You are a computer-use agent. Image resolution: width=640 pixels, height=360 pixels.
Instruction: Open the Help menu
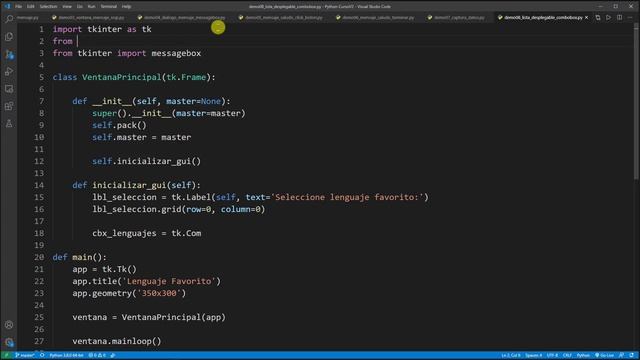pos(127,7)
